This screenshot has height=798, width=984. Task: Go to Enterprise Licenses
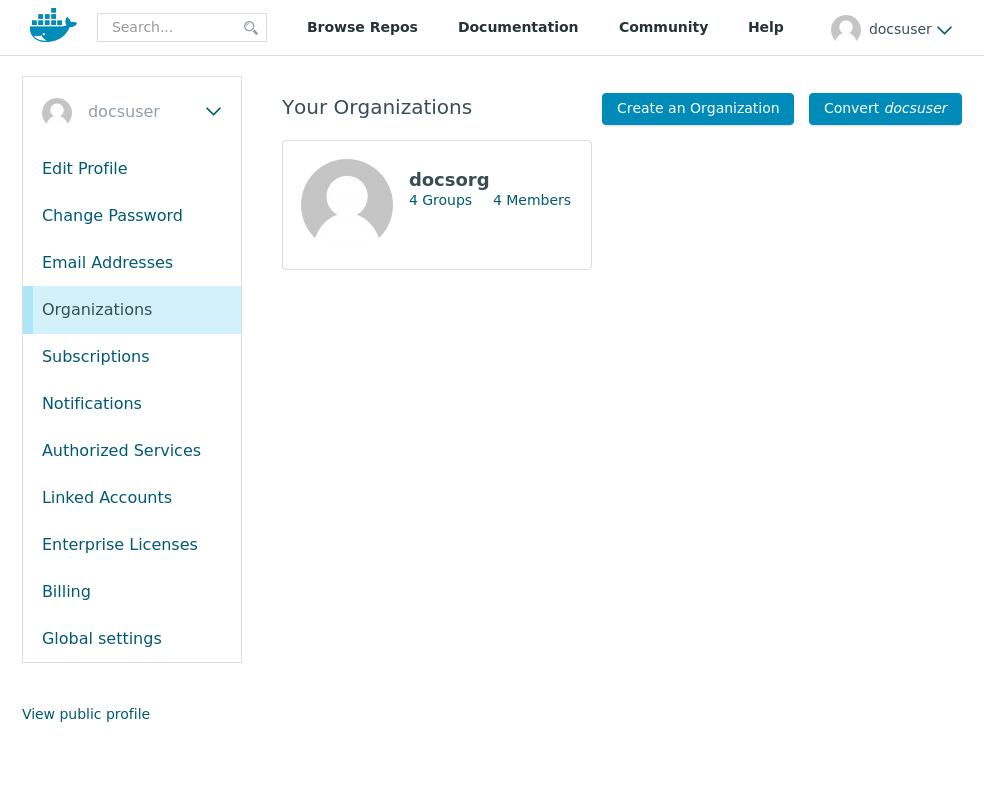[120, 545]
